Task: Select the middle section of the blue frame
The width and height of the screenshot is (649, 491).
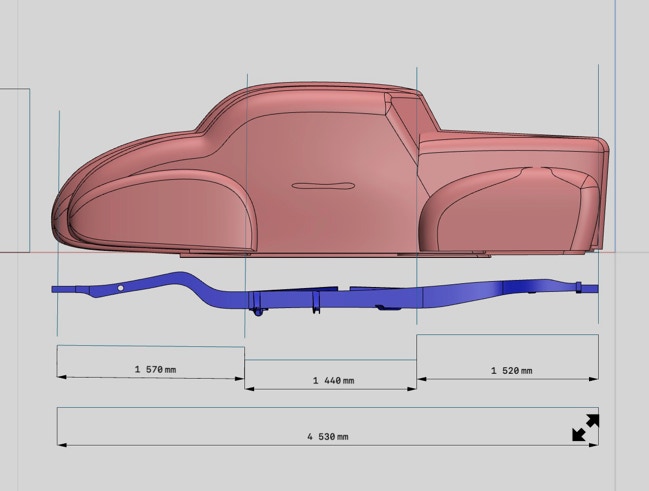Action: (x=330, y=295)
